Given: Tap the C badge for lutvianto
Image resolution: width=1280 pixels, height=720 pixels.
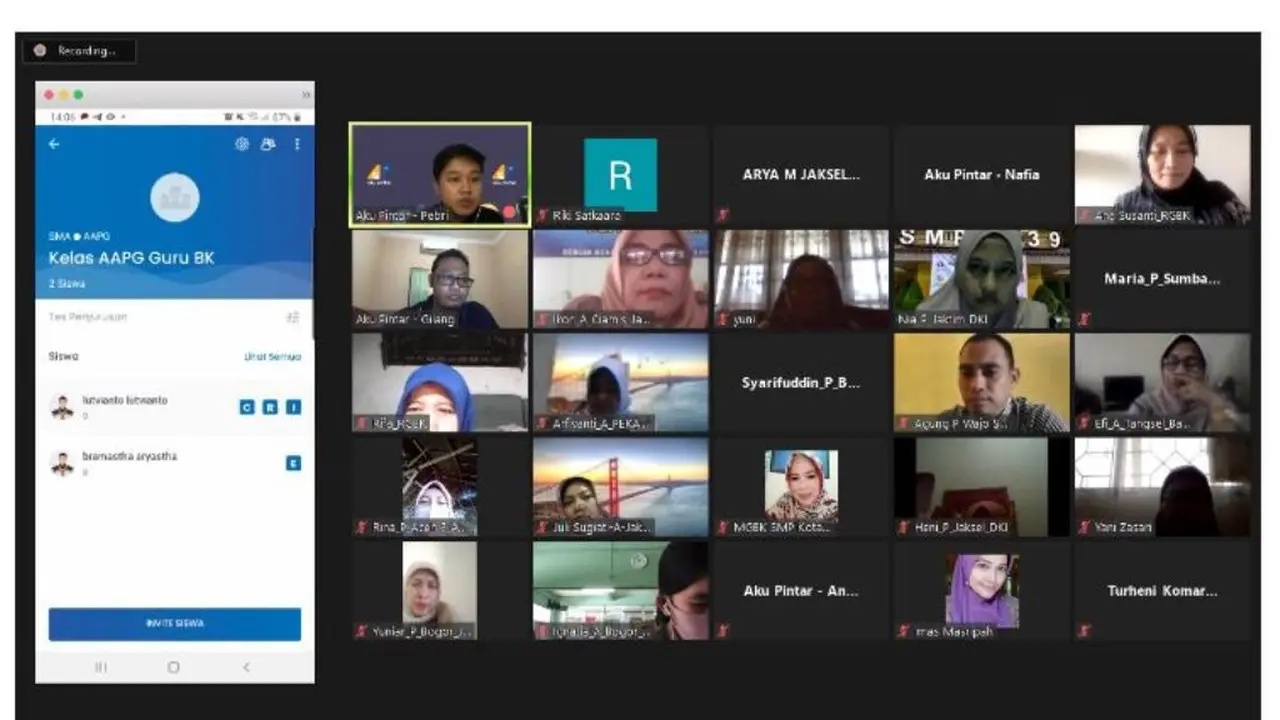Looking at the screenshot, I should [x=247, y=407].
